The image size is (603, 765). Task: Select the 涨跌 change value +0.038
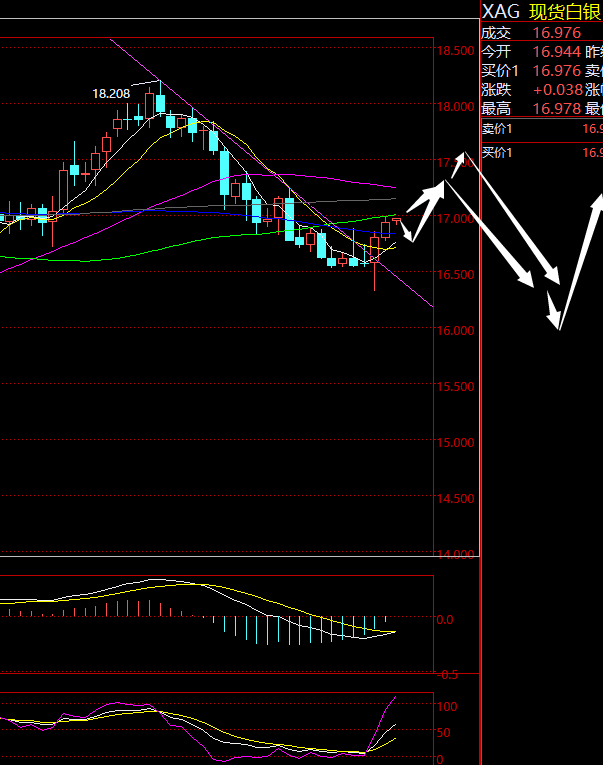(x=556, y=90)
